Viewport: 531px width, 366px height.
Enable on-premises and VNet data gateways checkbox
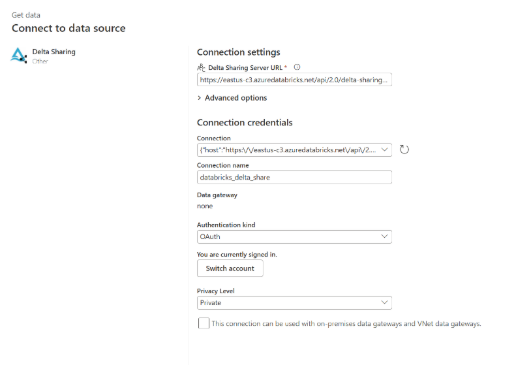click(204, 323)
